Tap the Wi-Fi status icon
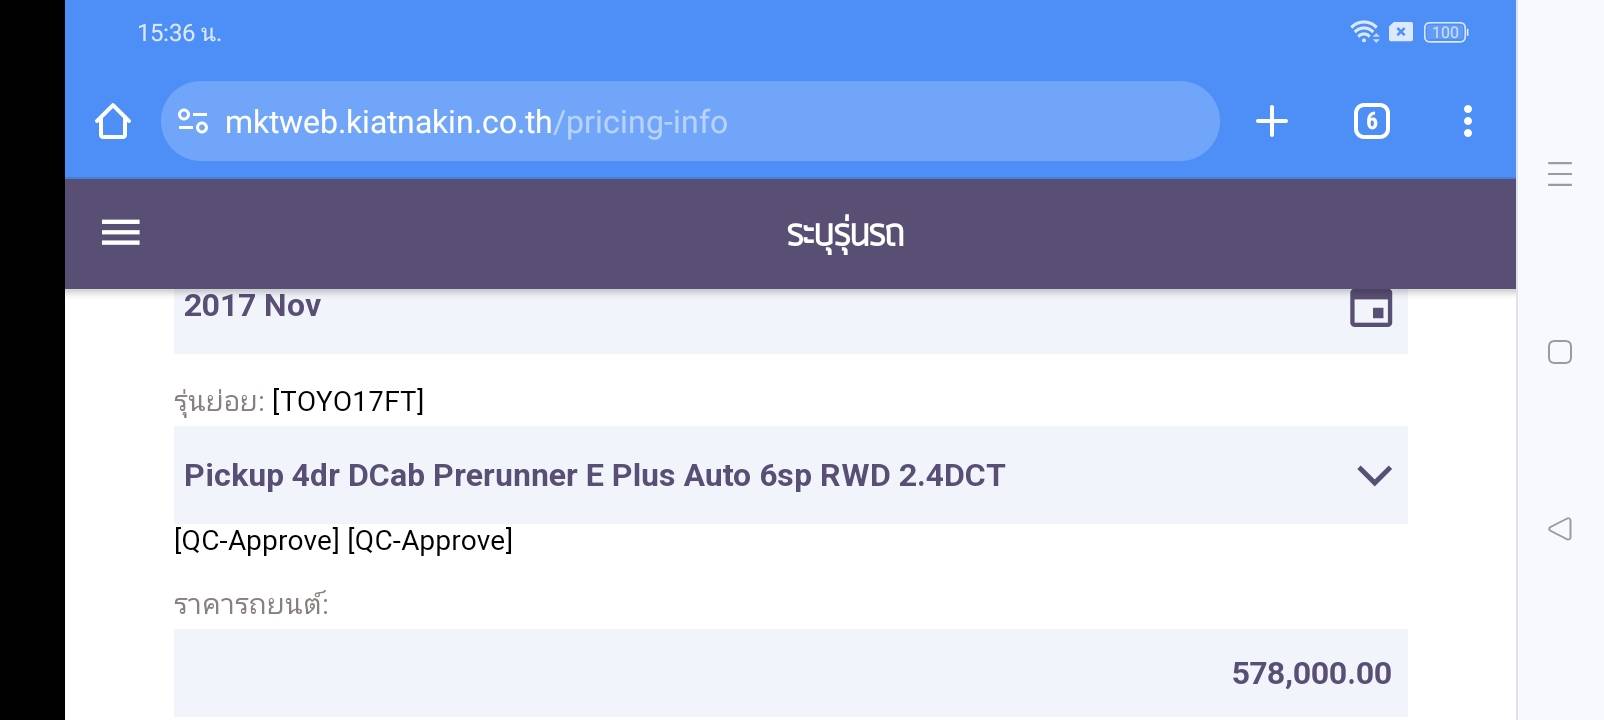 [x=1364, y=32]
